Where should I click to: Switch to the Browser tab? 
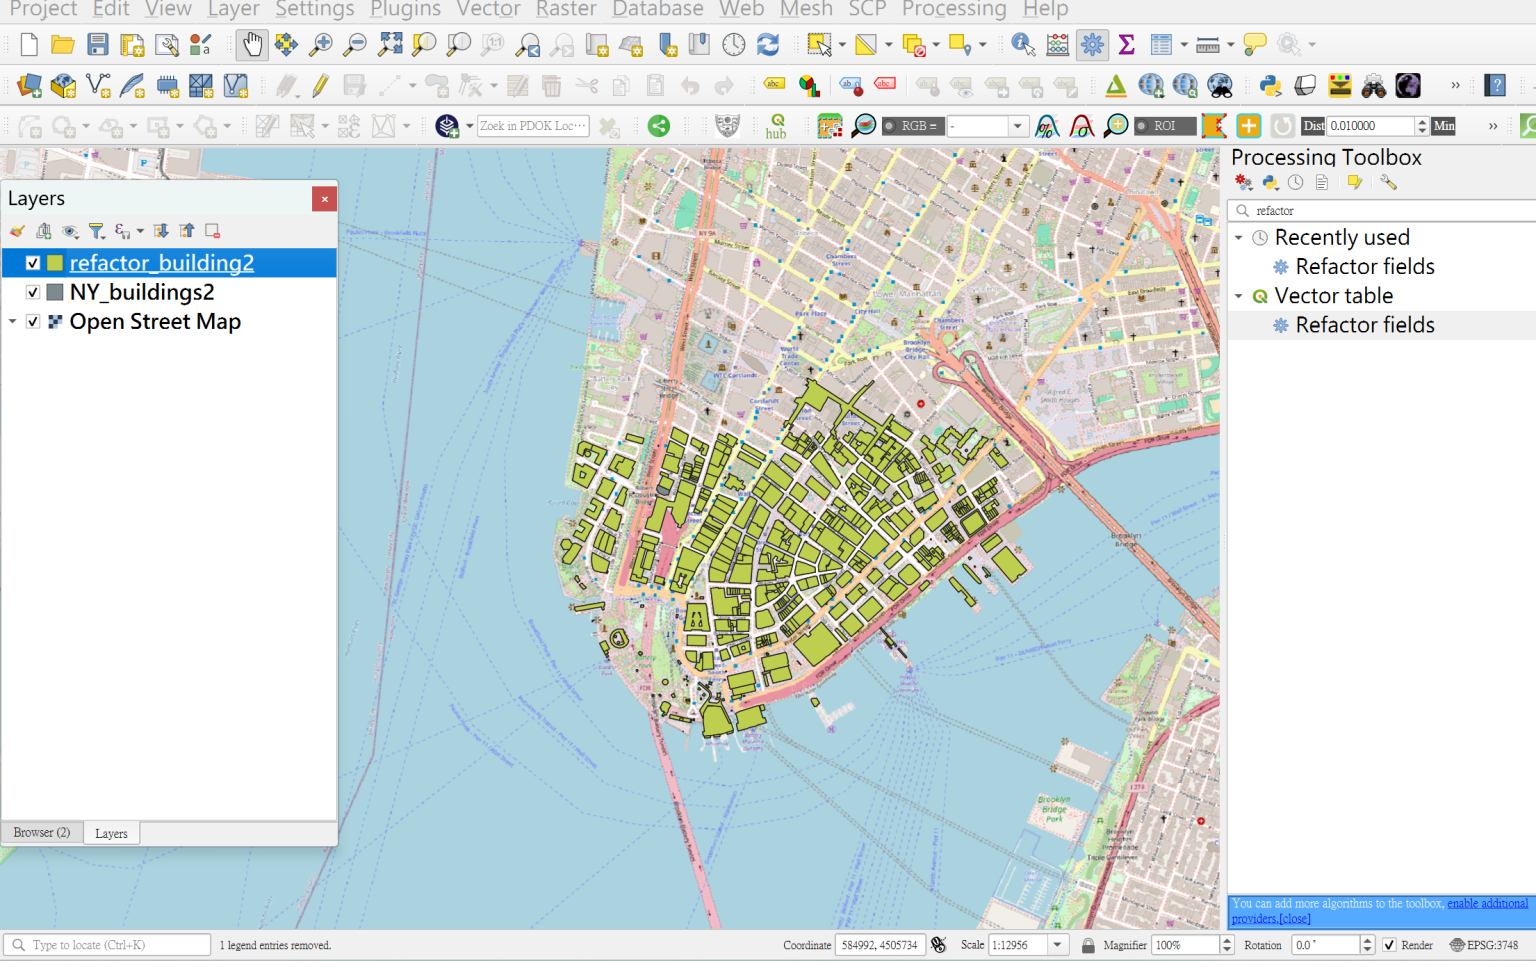pyautogui.click(x=41, y=832)
